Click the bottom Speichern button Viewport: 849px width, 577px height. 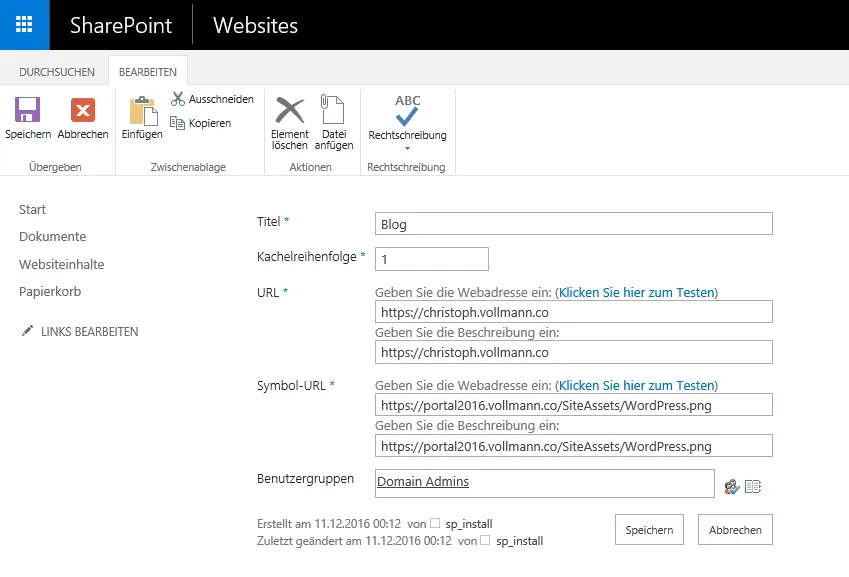click(649, 529)
